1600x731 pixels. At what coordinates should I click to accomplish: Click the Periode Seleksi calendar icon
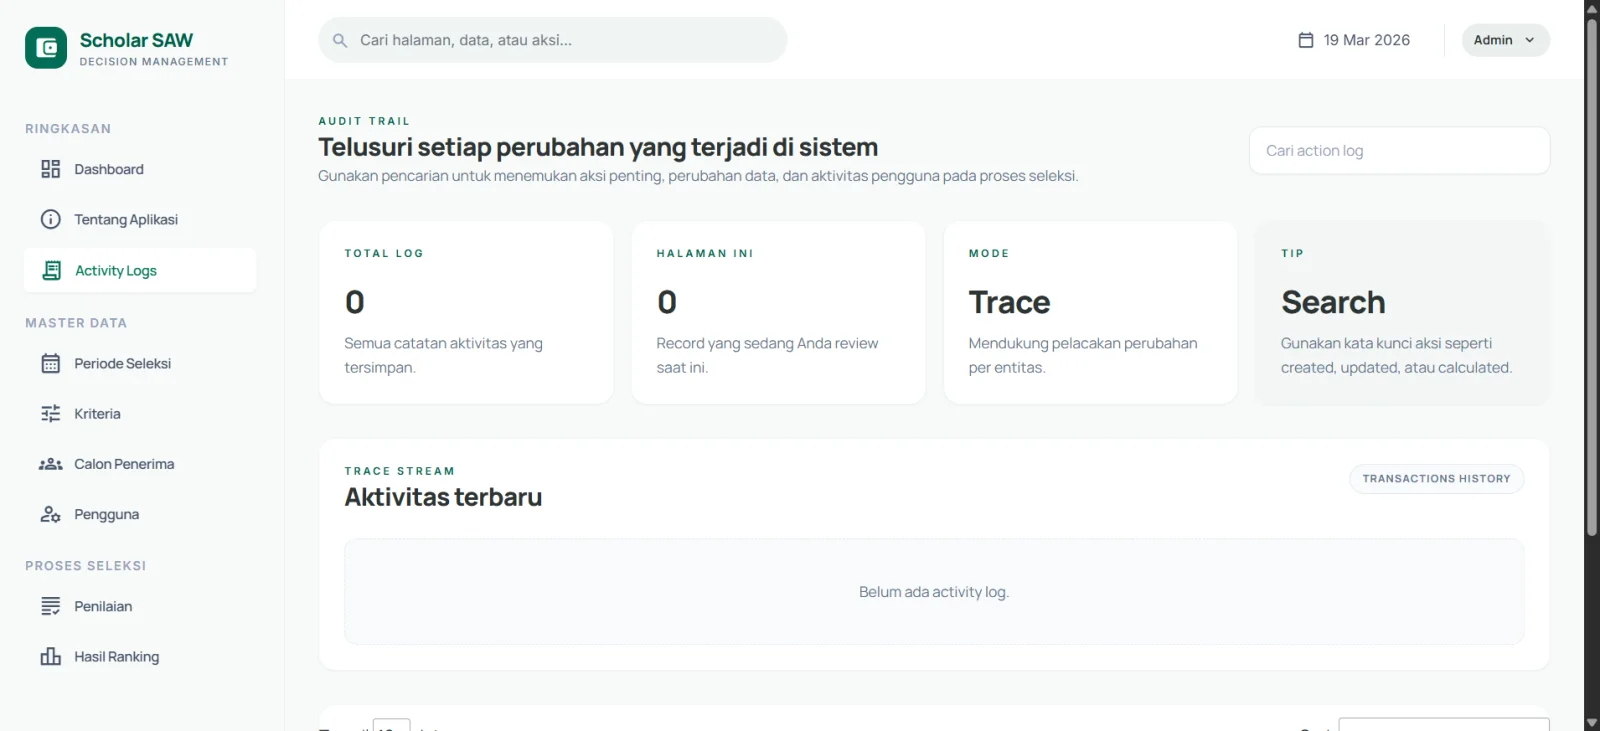pyautogui.click(x=50, y=364)
